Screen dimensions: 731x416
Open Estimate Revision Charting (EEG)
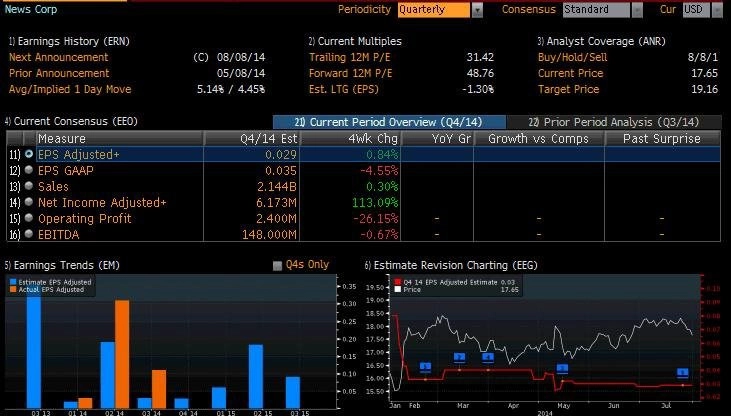451,265
